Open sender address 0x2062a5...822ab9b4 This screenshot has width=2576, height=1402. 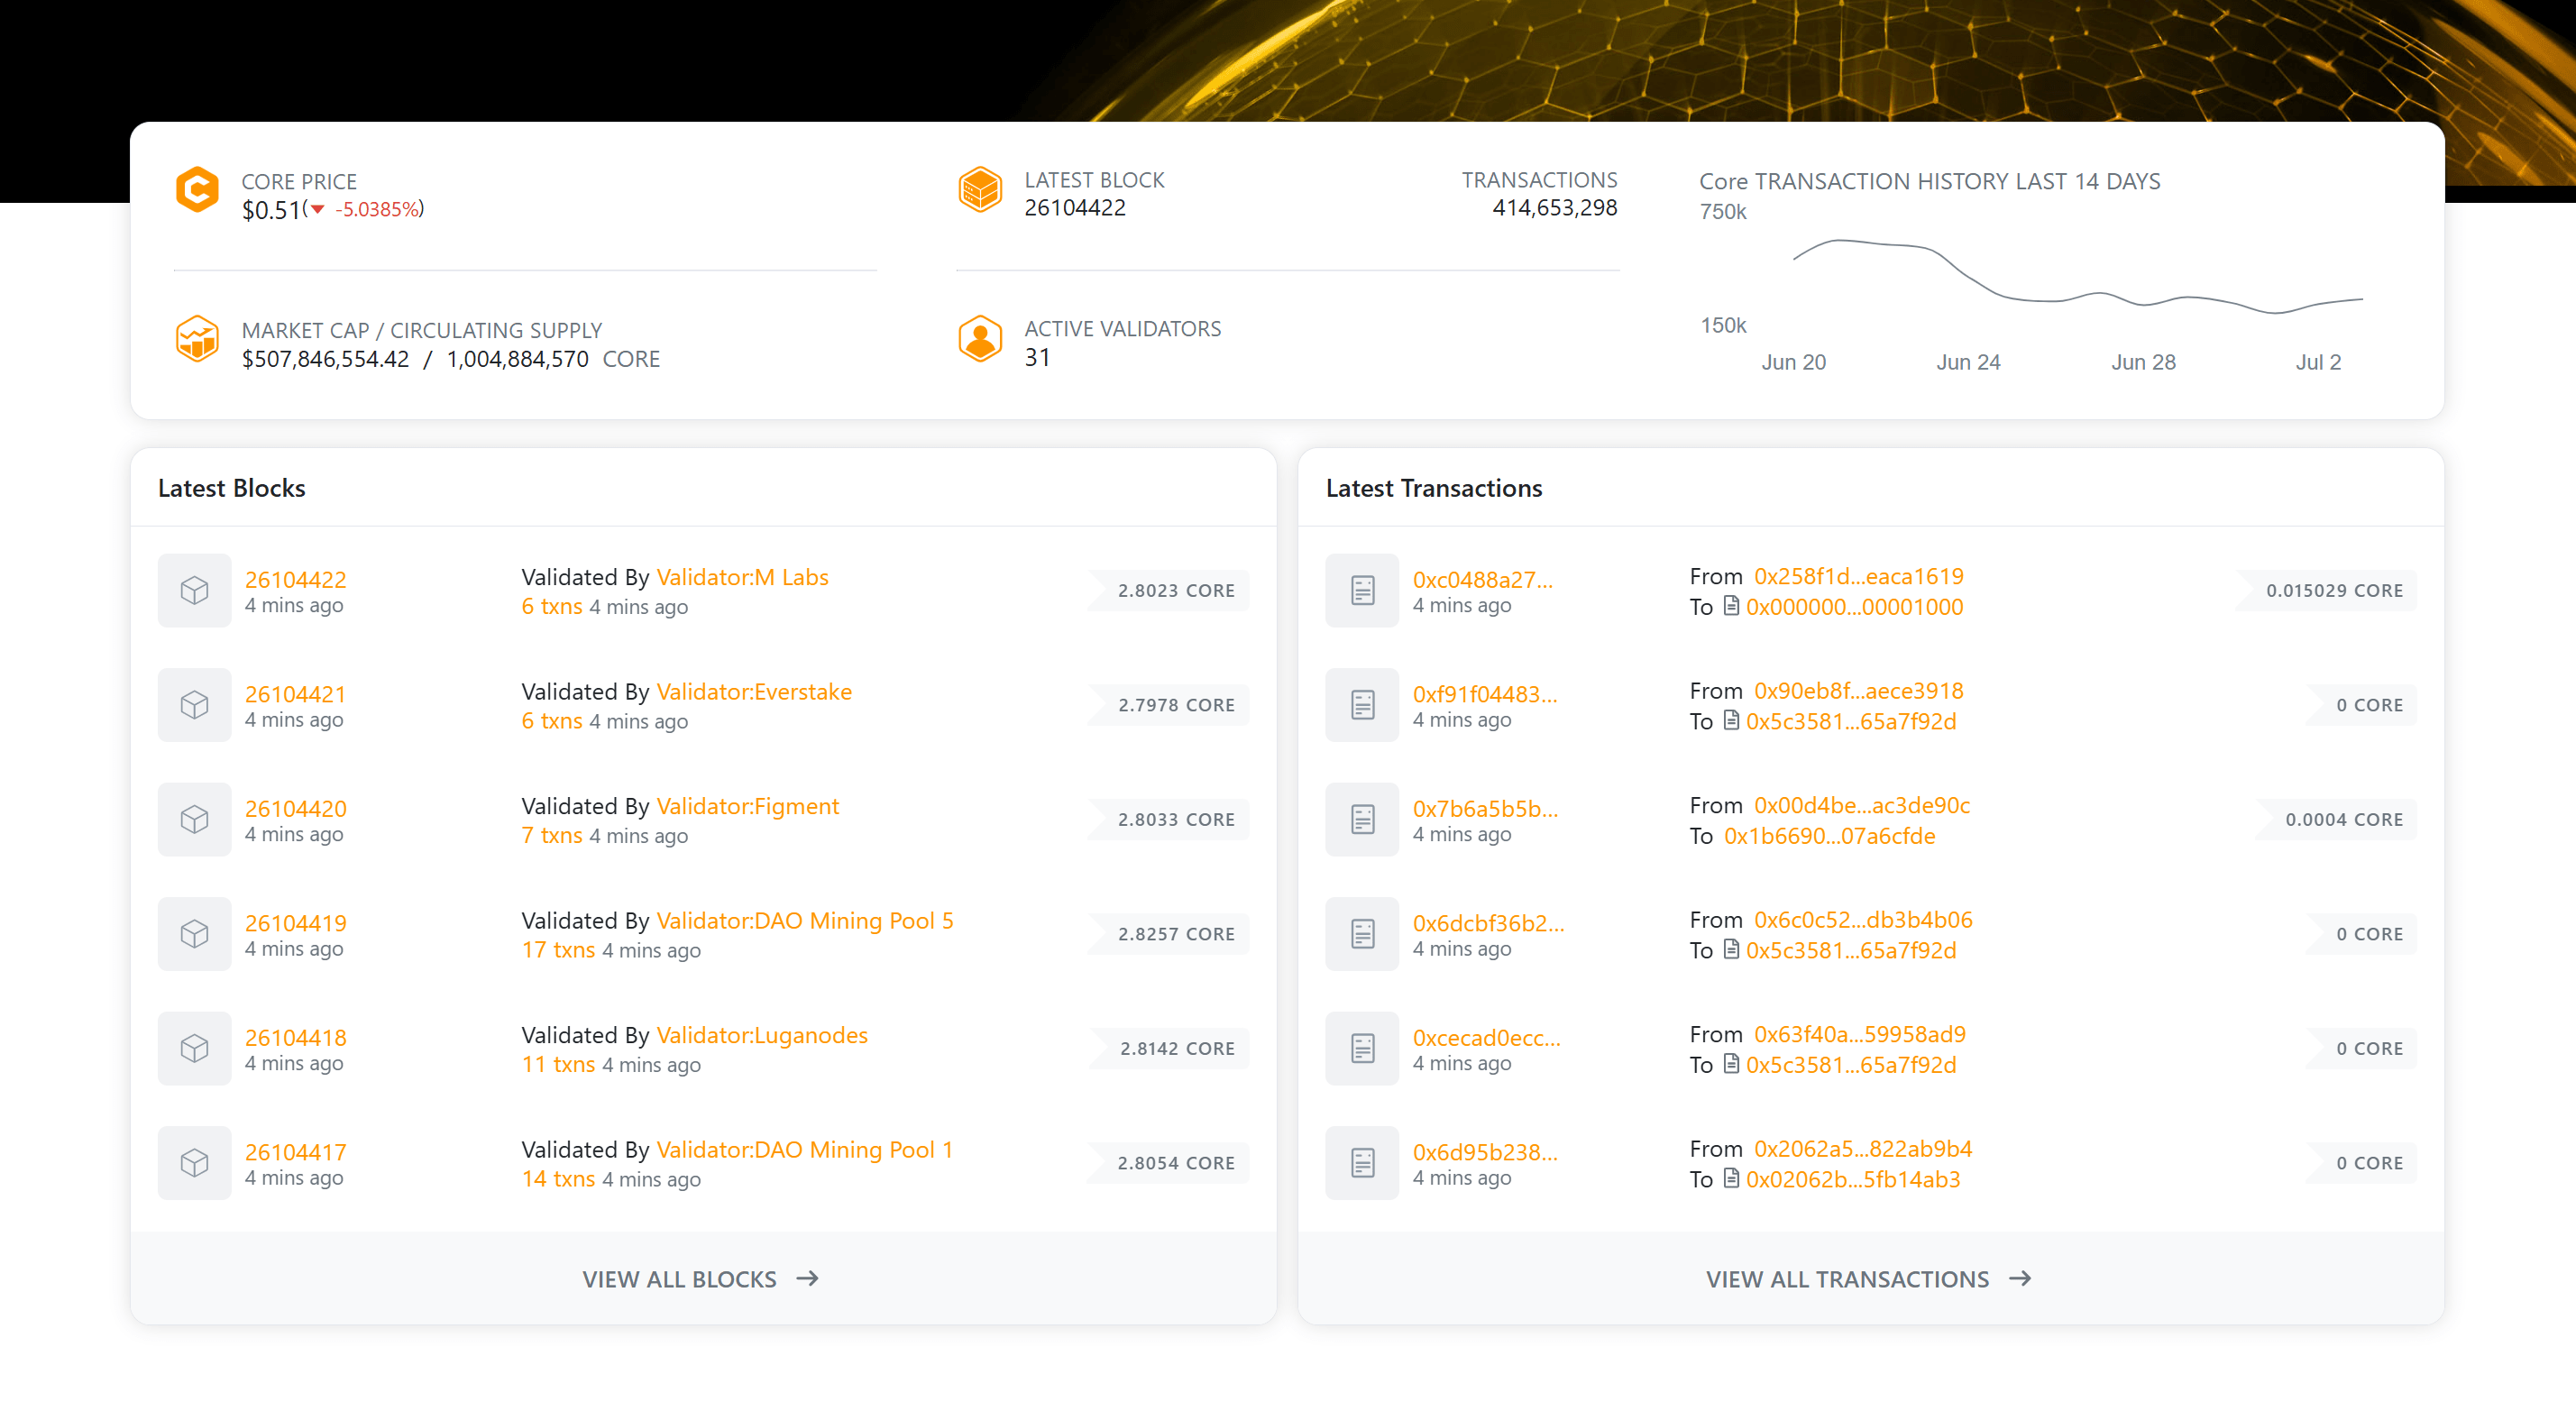1862,1149
